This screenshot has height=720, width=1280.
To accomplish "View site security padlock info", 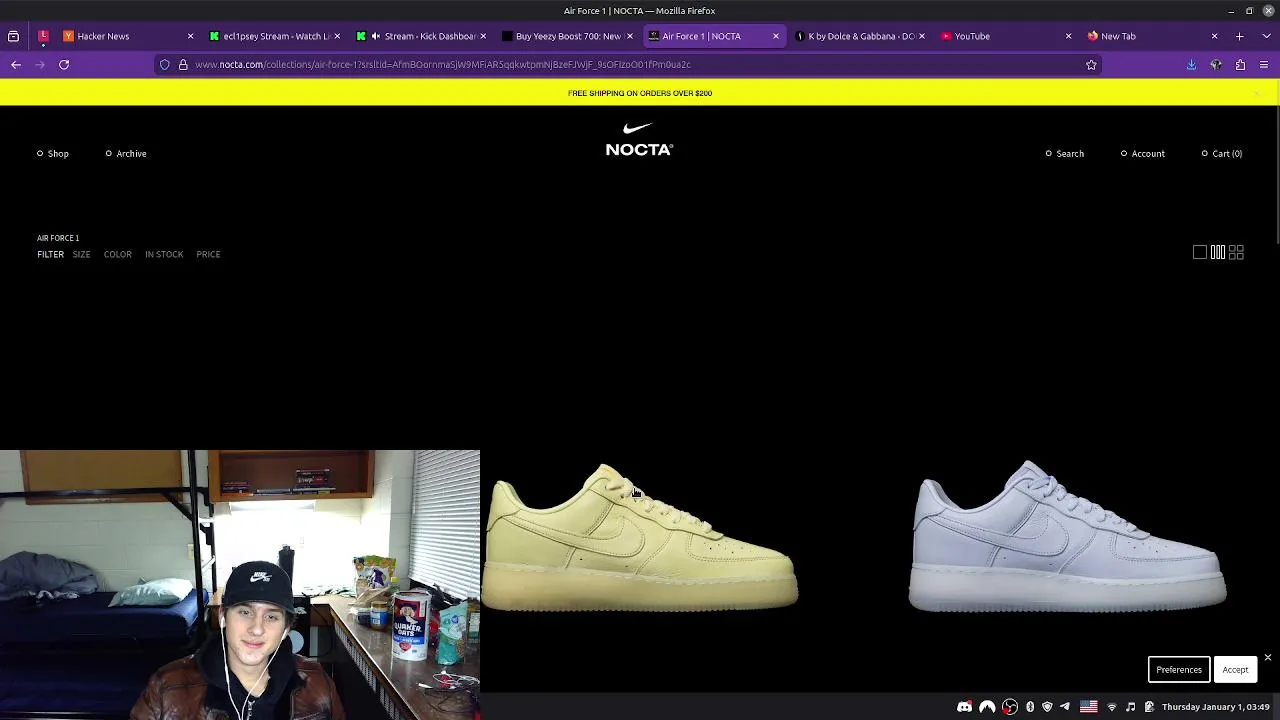I will tap(183, 64).
